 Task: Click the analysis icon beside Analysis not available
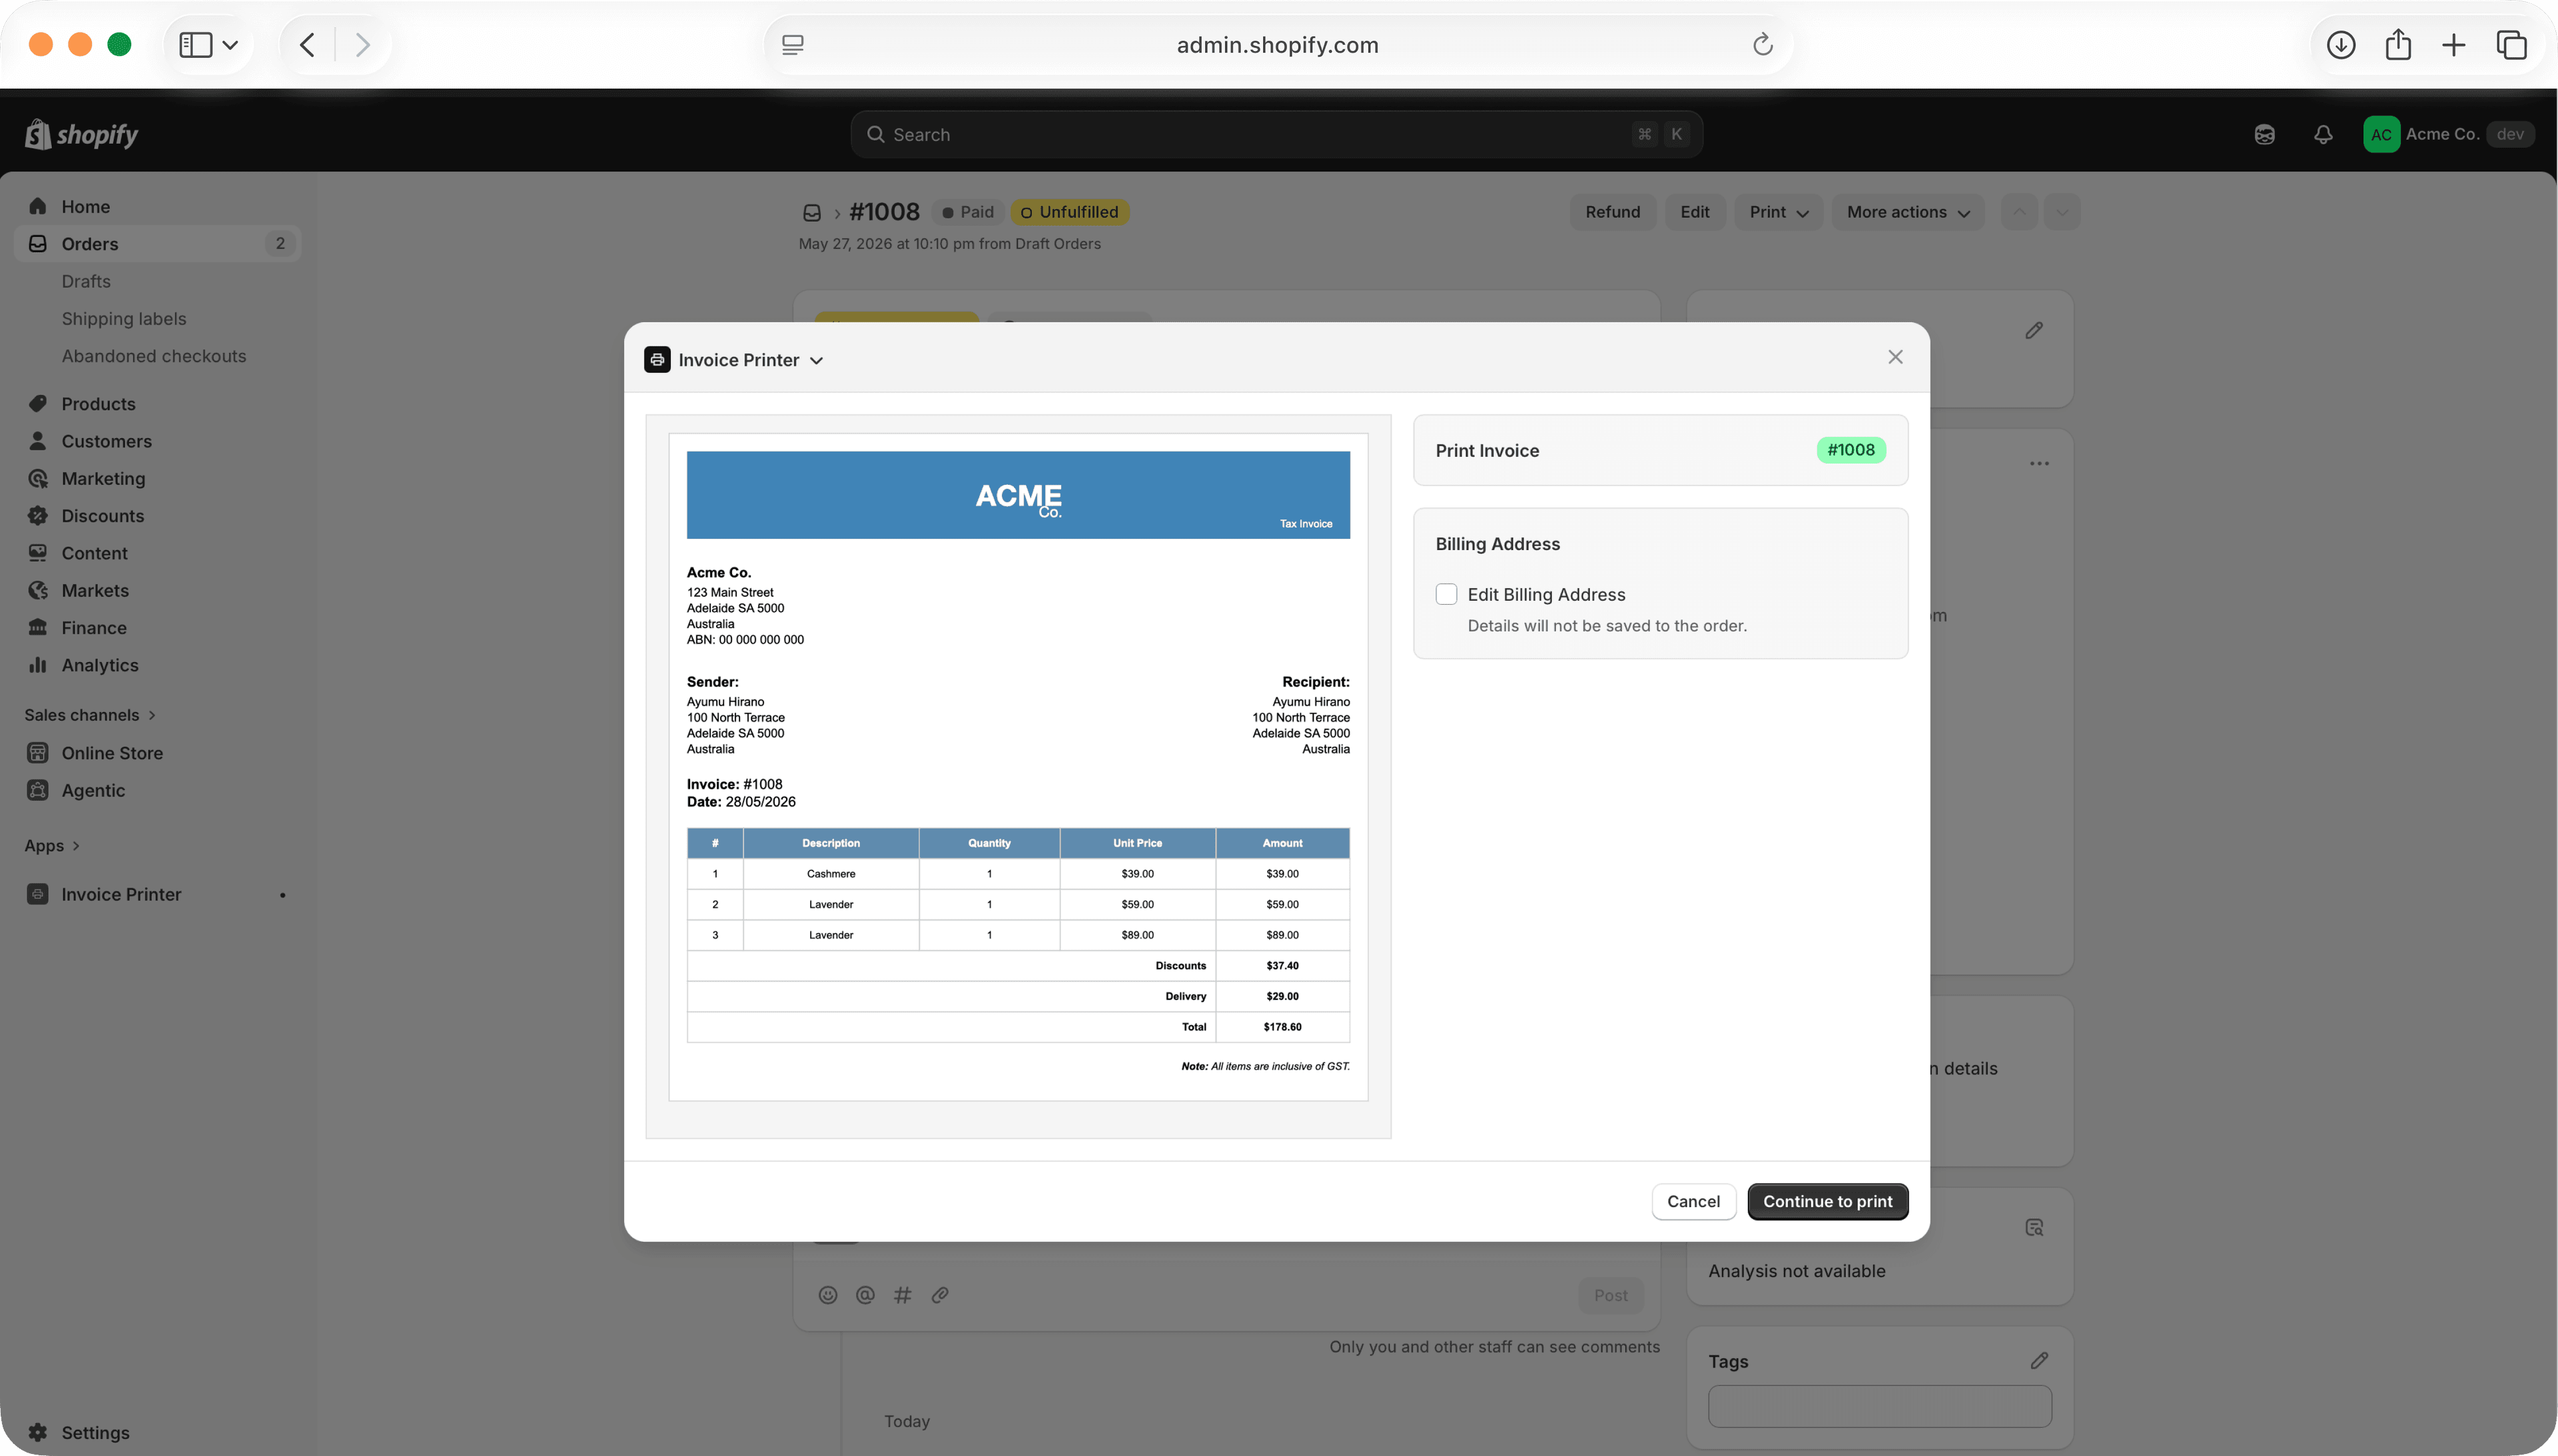tap(2034, 1227)
